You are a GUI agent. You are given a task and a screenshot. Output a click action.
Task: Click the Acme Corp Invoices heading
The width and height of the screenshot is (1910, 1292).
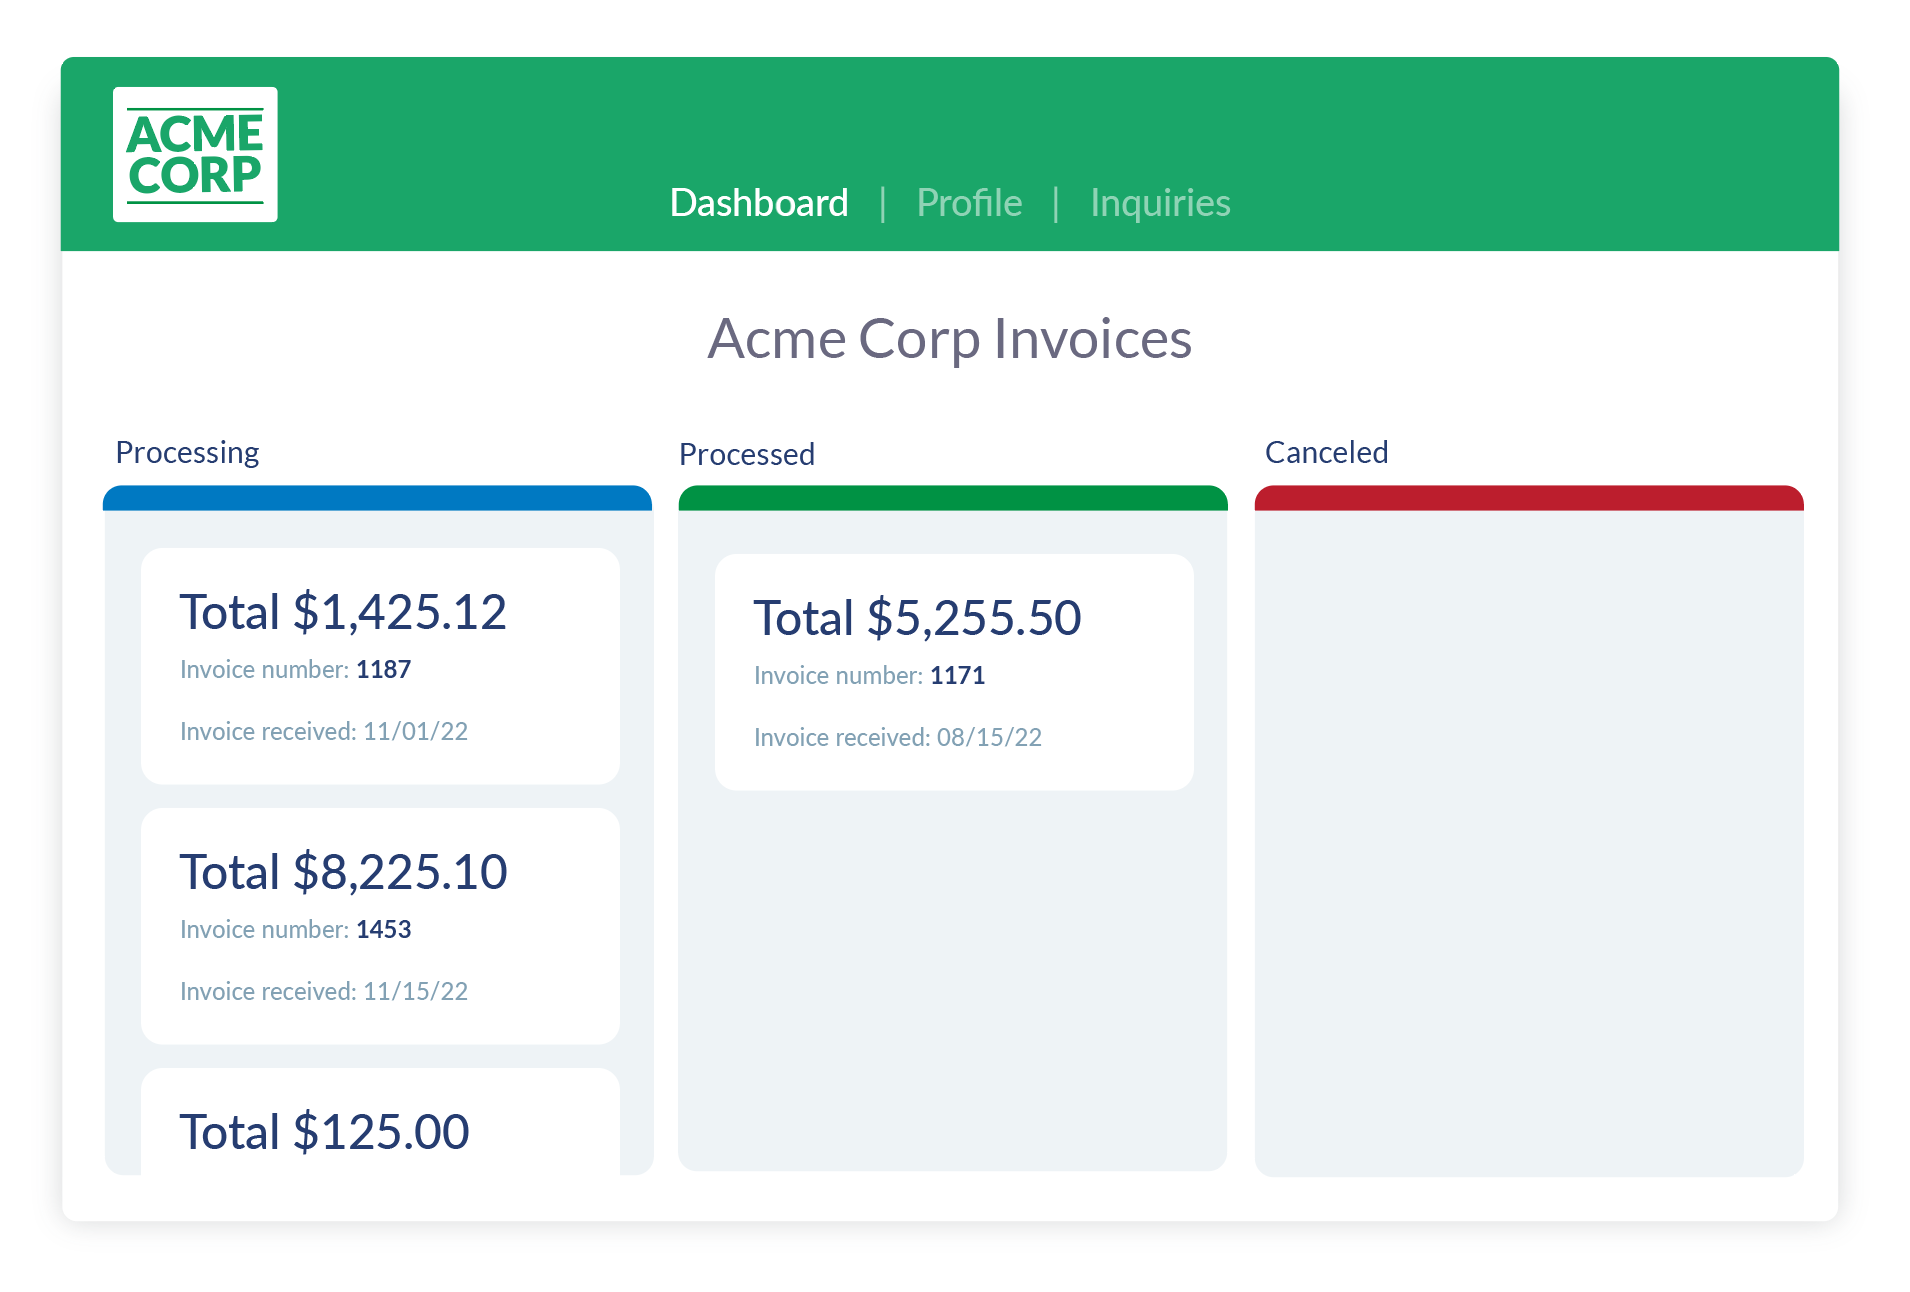click(949, 339)
